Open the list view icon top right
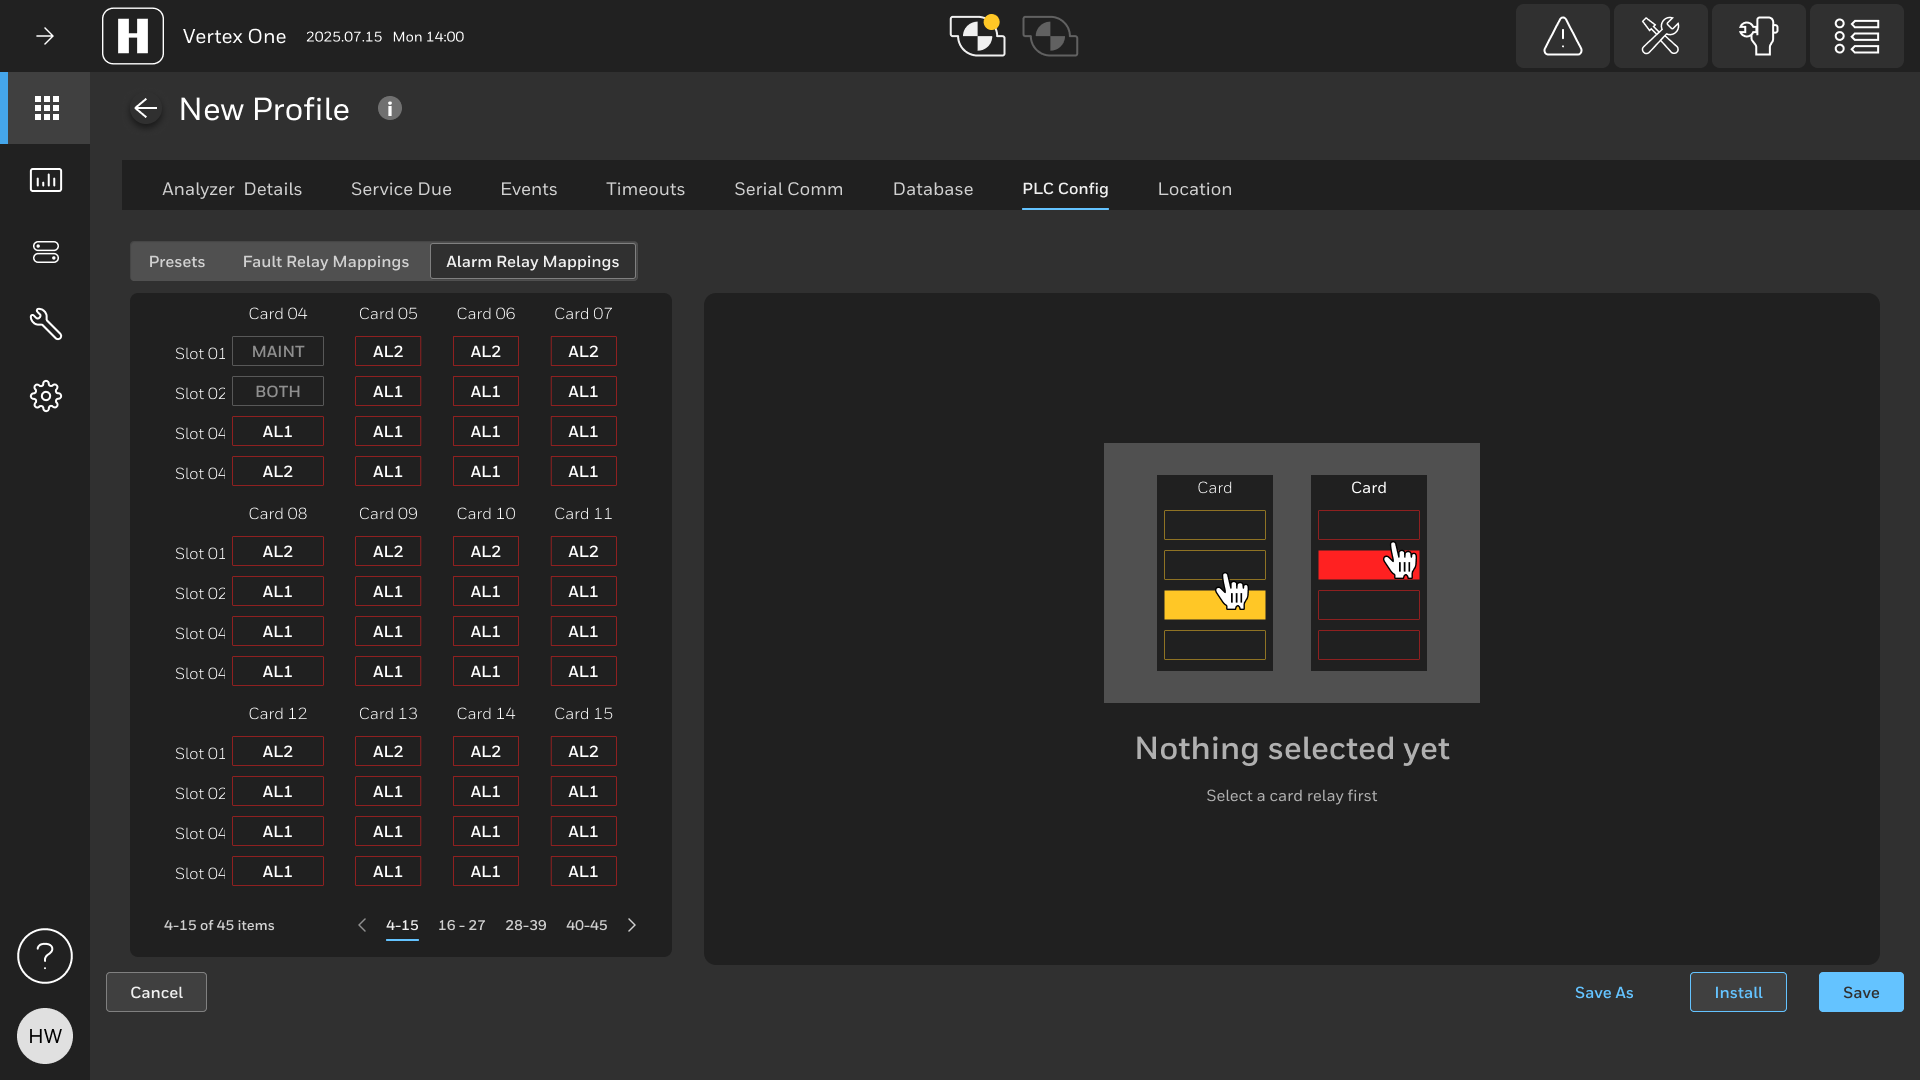This screenshot has width=1920, height=1080. point(1856,37)
